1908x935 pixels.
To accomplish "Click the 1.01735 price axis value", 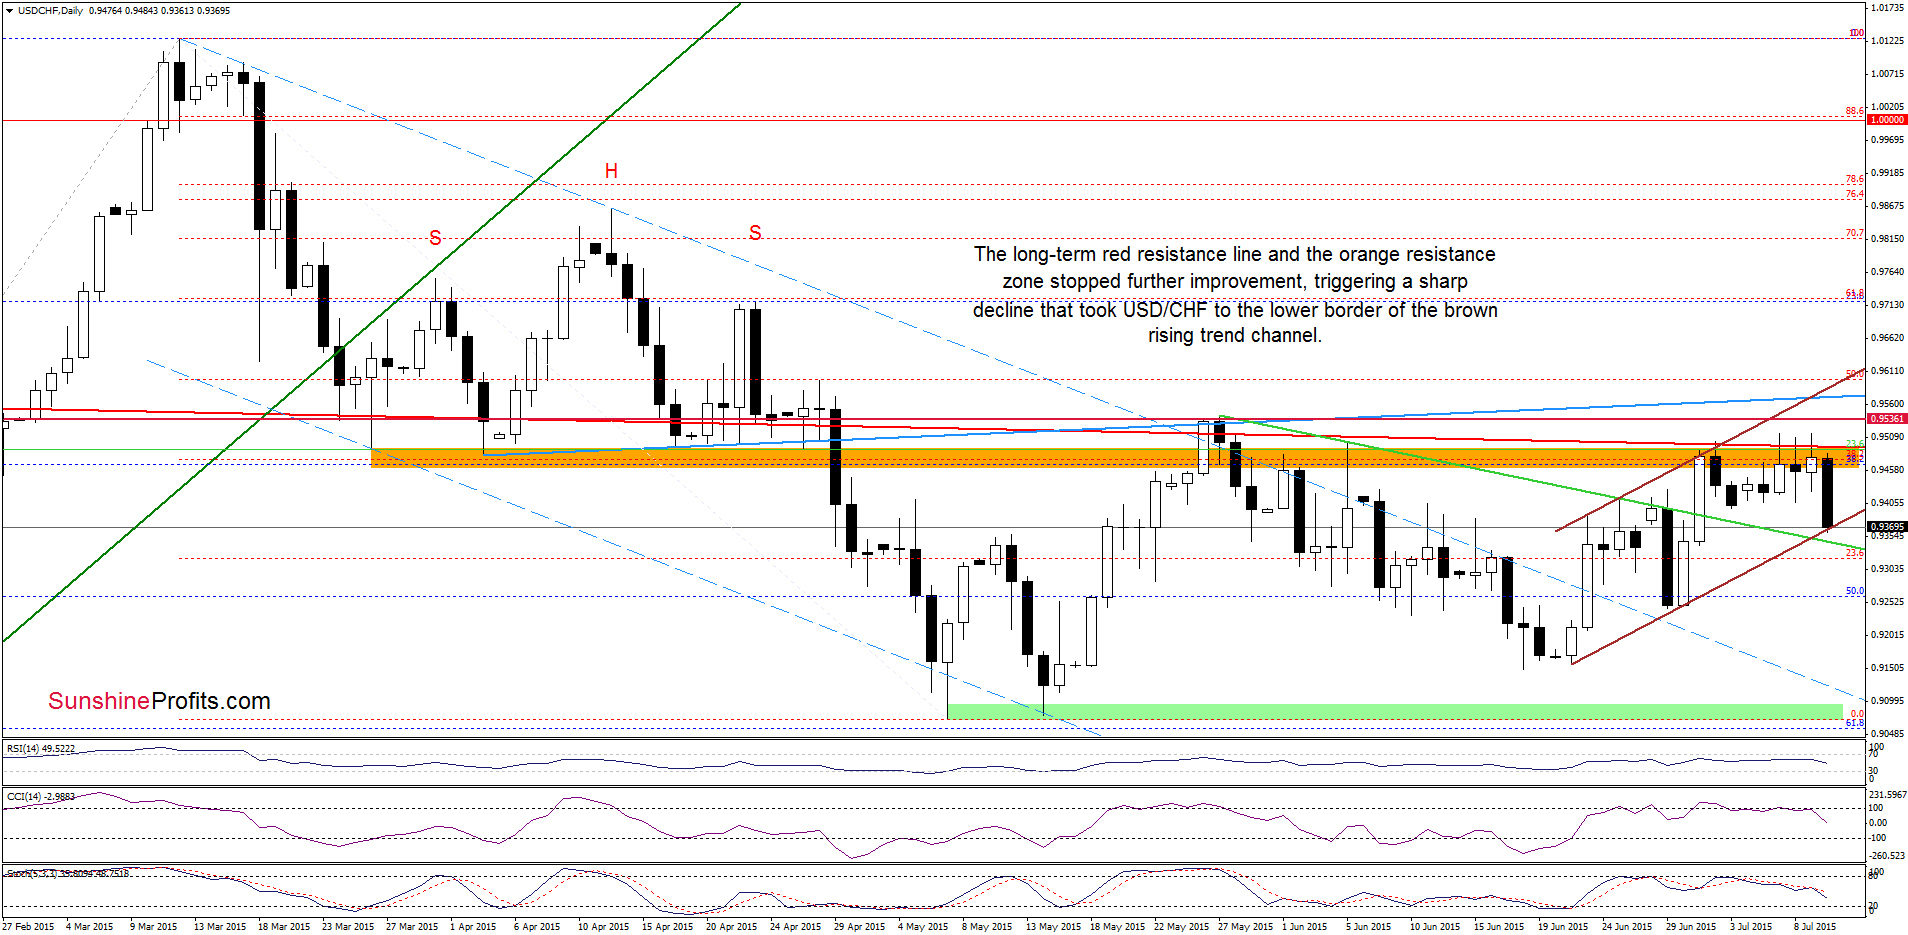I will click(1887, 8).
